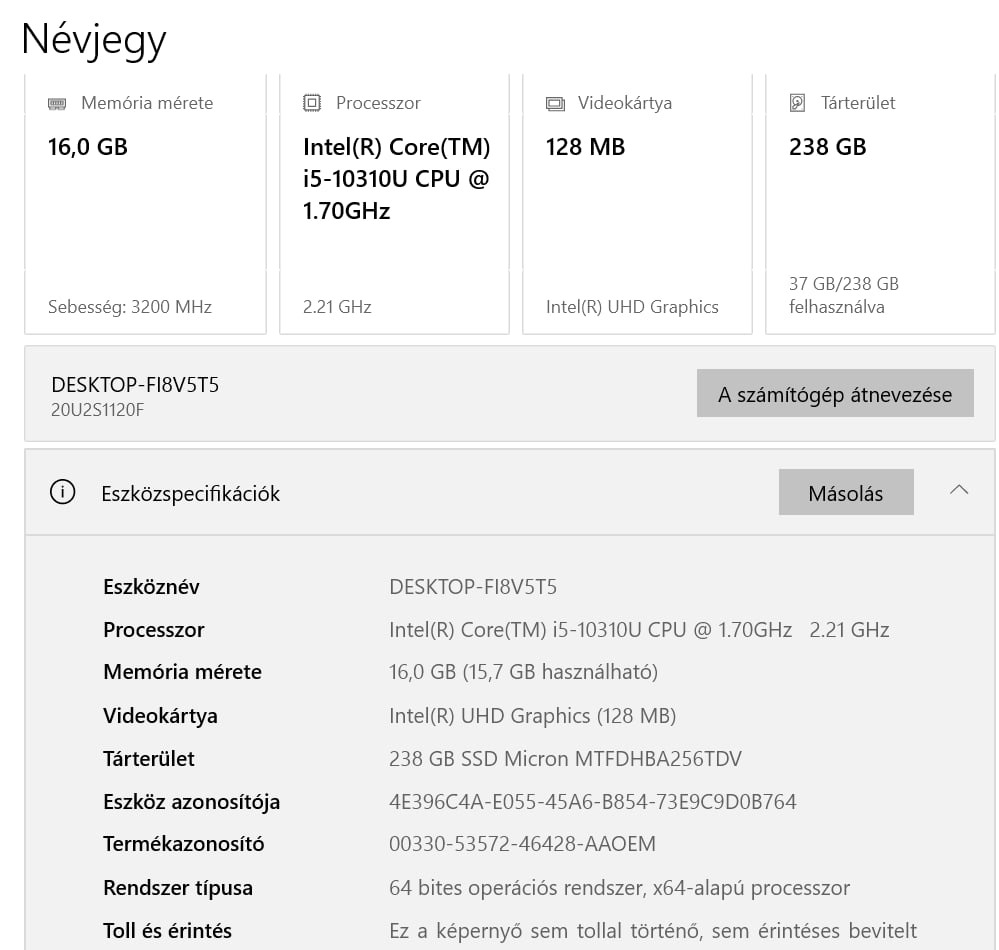The width and height of the screenshot is (999, 950).
Task: Click the Névjegy page heading
Action: coord(93,39)
